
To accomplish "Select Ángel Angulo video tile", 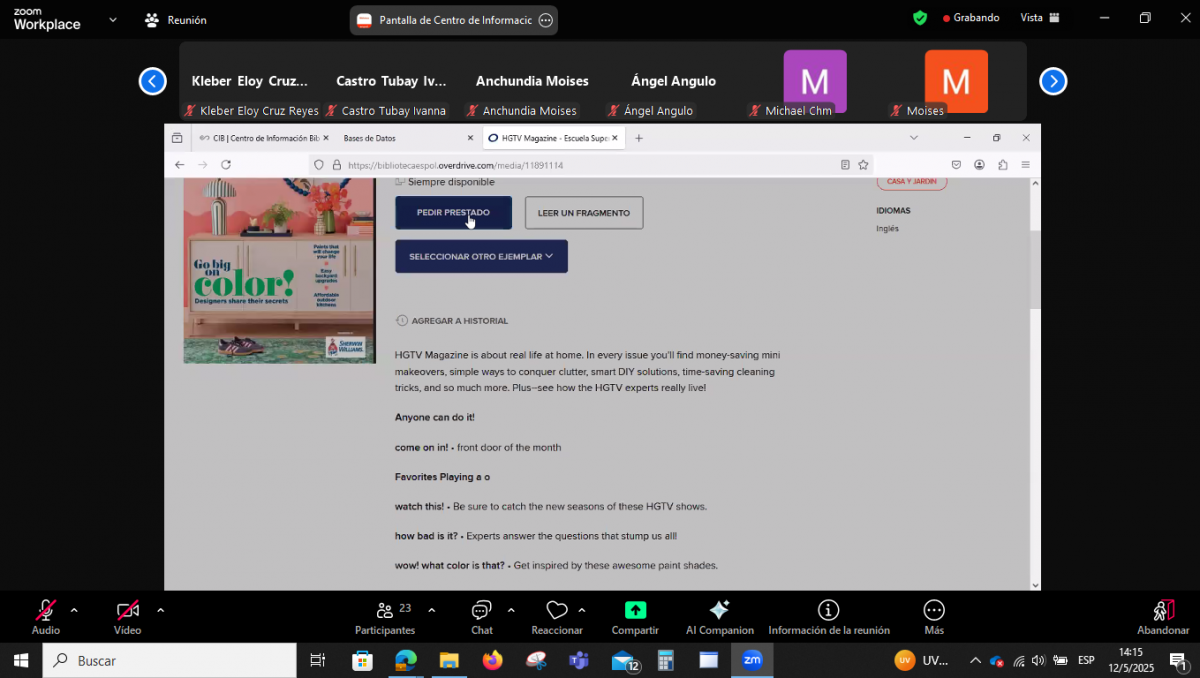I will [x=673, y=81].
